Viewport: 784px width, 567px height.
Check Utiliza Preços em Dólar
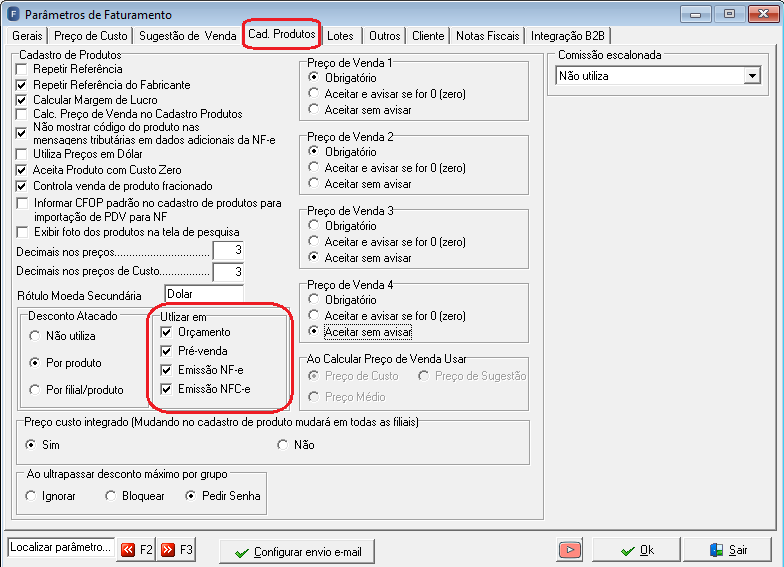(22, 154)
